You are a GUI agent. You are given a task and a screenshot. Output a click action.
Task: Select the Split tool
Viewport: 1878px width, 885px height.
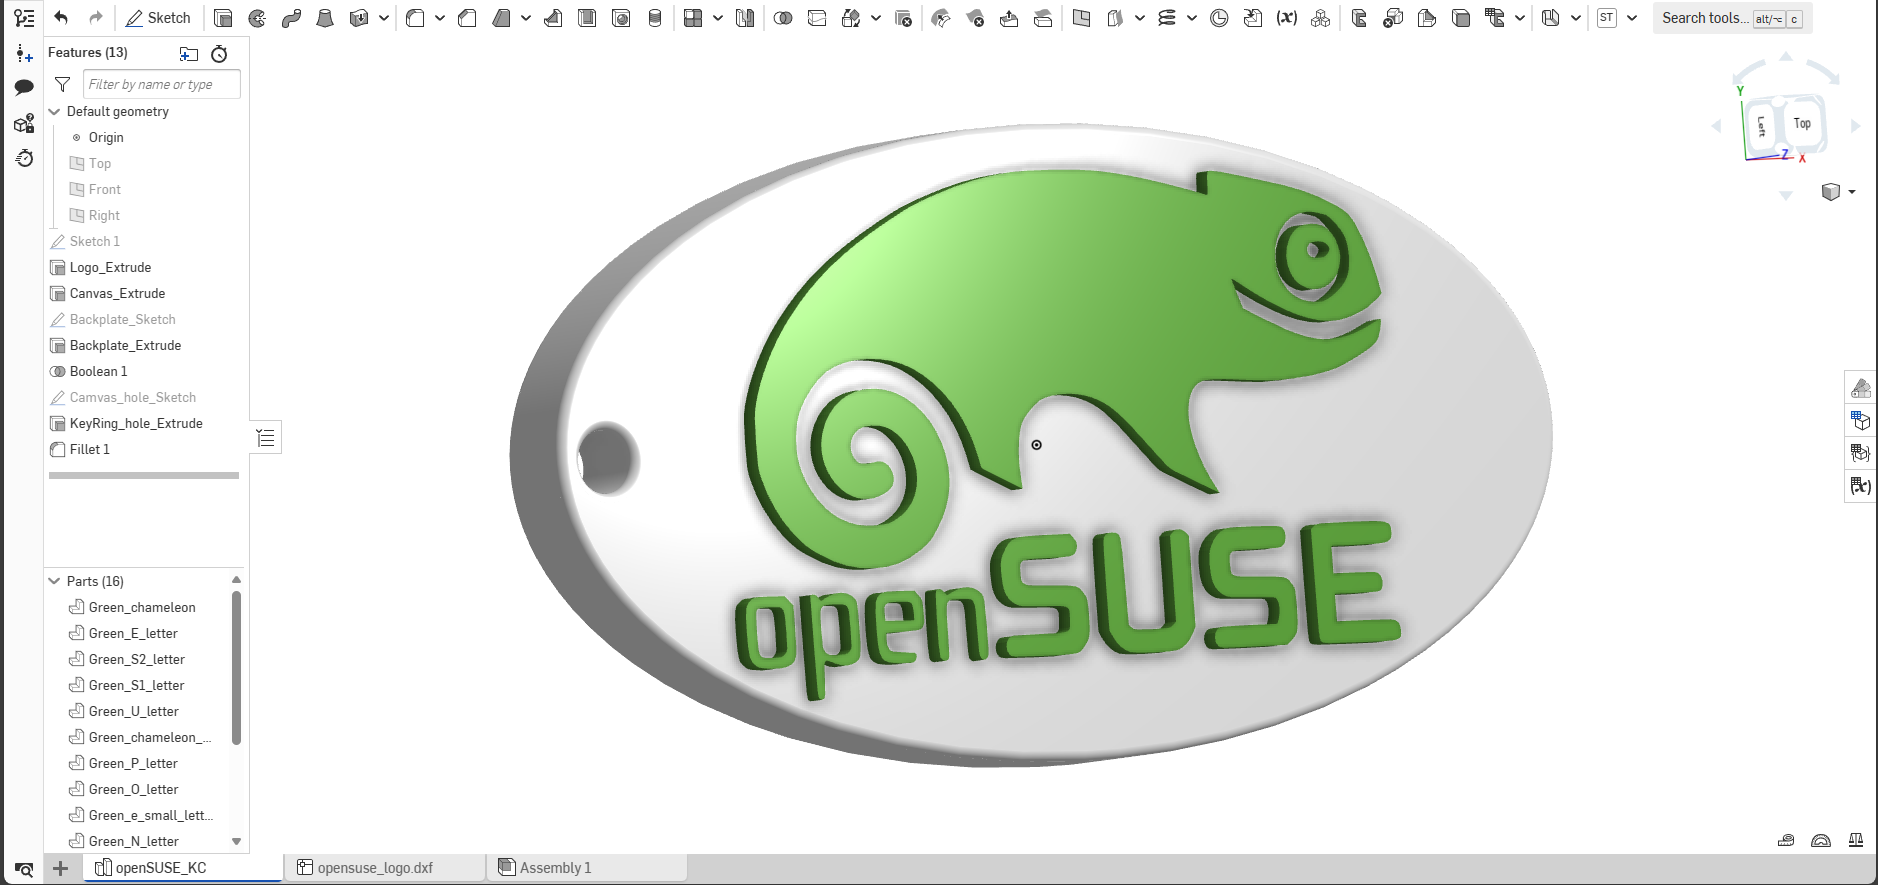817,18
